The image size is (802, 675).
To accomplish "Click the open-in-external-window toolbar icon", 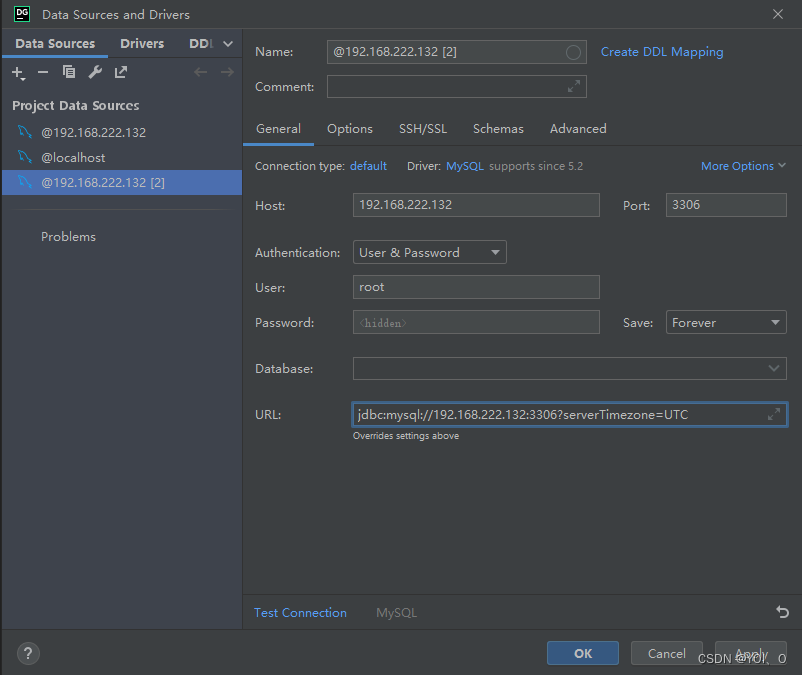I will [121, 72].
